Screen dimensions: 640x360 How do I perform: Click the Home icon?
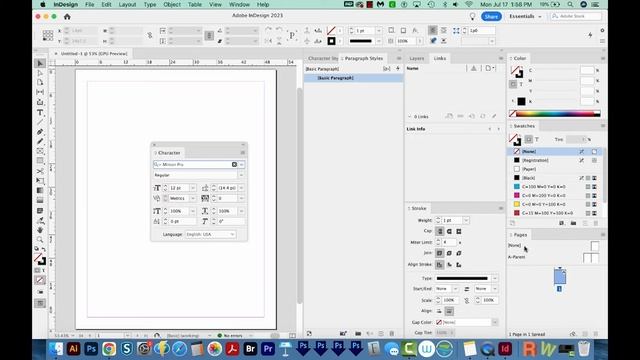tap(67, 17)
